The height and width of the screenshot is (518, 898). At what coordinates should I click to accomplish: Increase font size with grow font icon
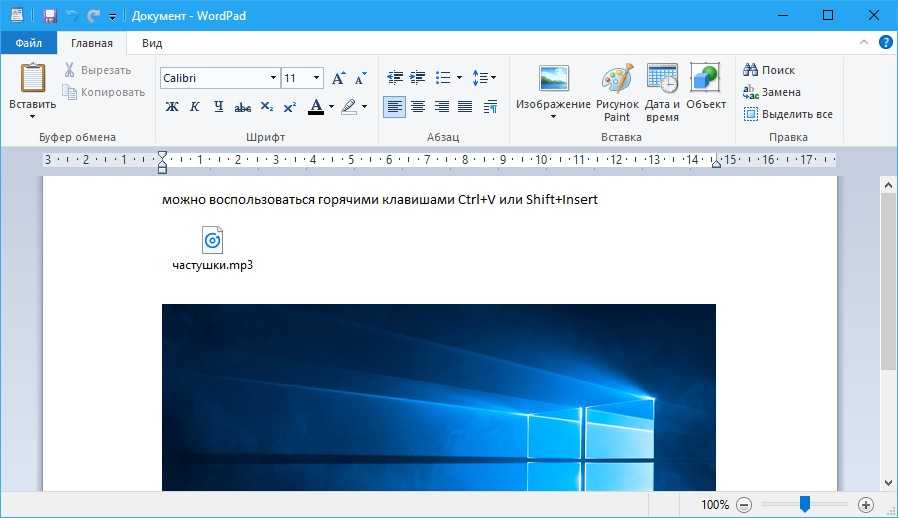tap(339, 78)
